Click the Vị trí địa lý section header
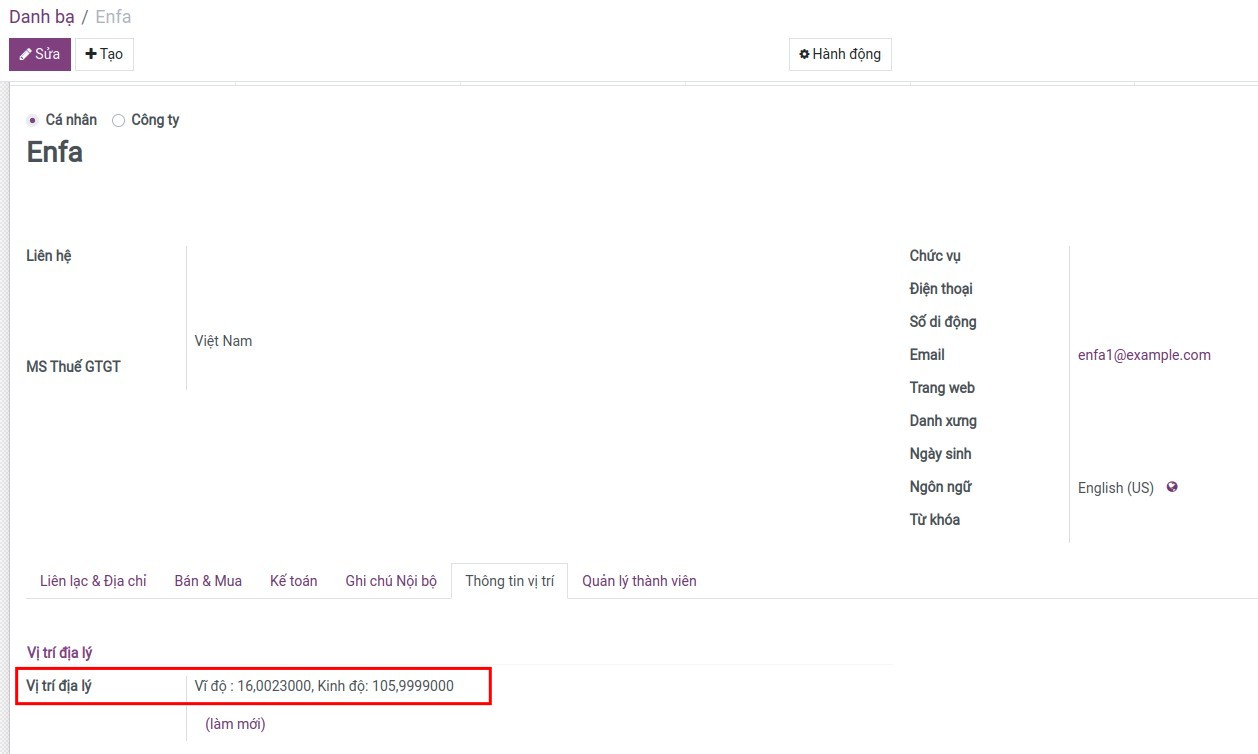Image resolution: width=1258 pixels, height=754 pixels. pyautogui.click(x=59, y=653)
